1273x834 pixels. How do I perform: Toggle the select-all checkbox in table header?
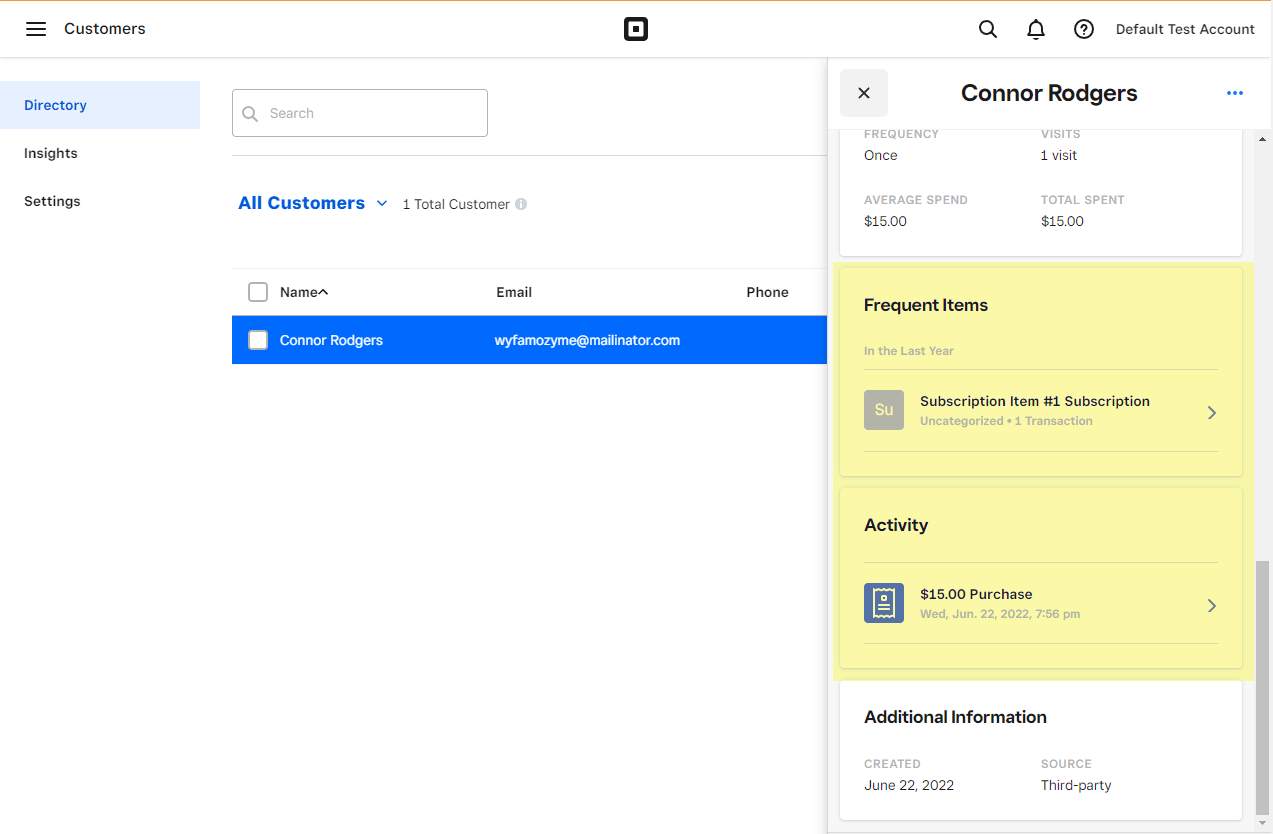[258, 292]
